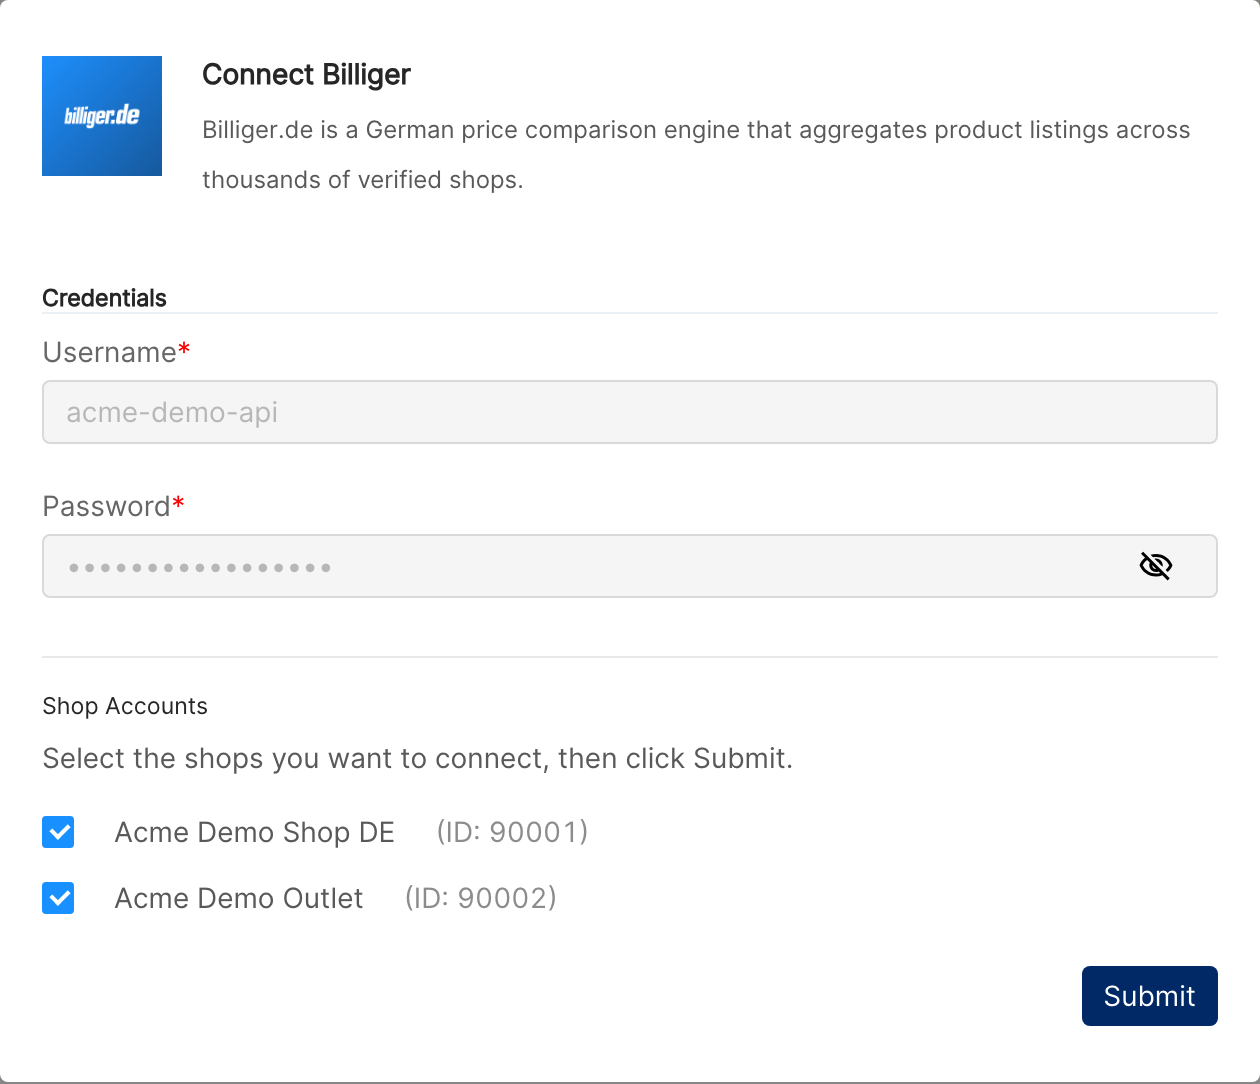Focus the Username input field
This screenshot has width=1260, height=1084.
(630, 412)
